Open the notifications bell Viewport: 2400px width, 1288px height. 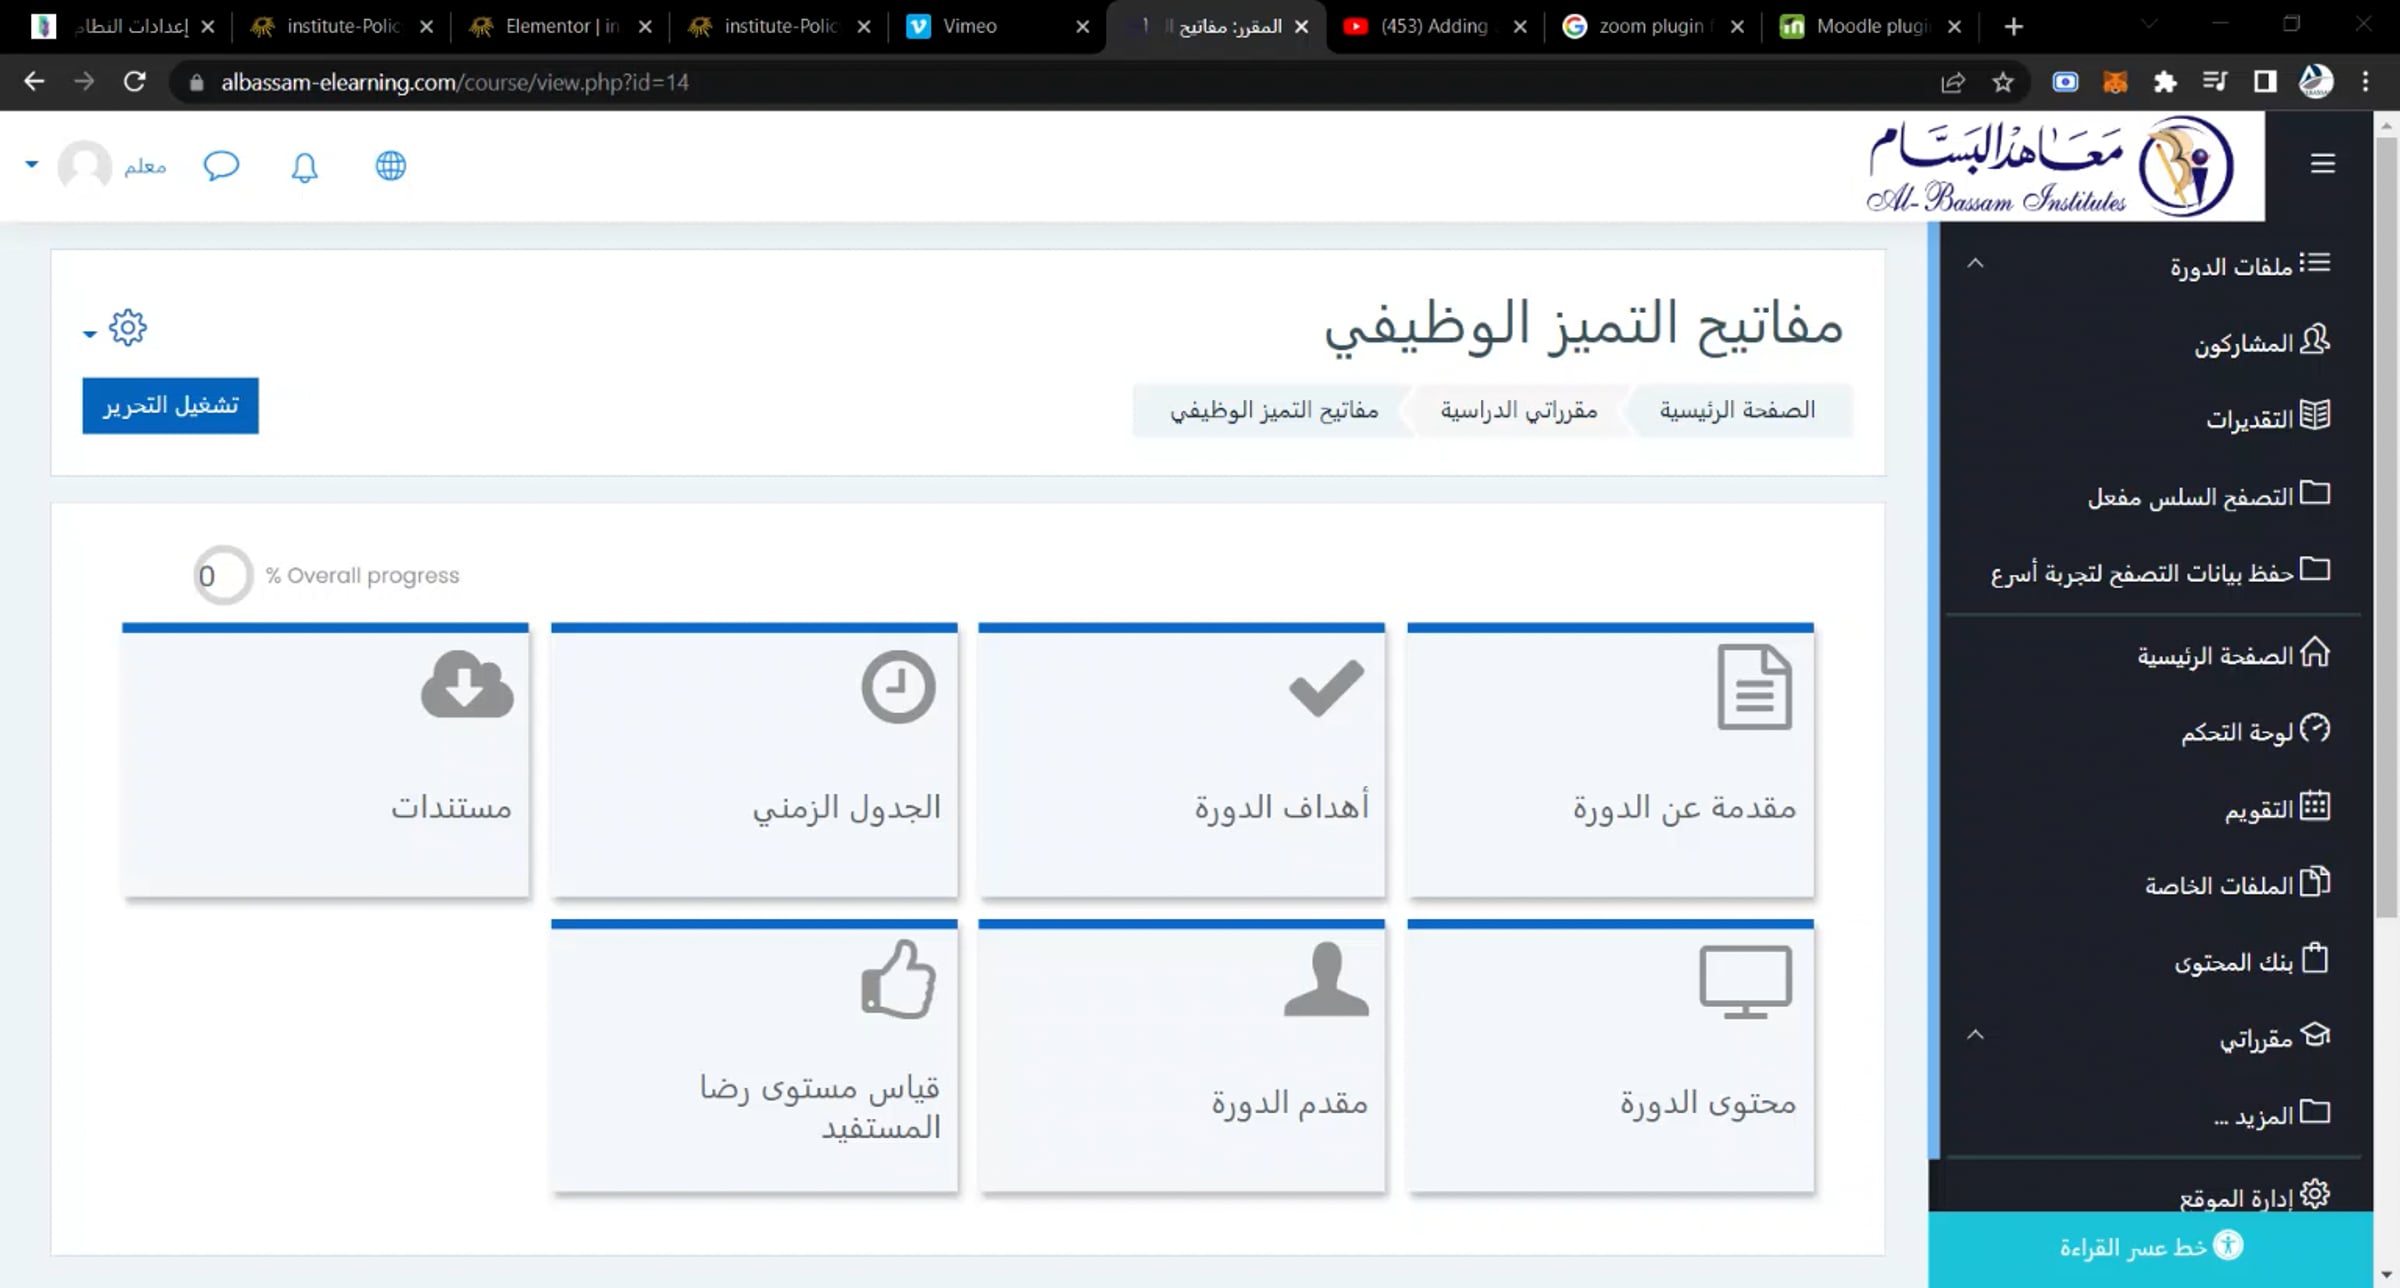click(x=305, y=167)
